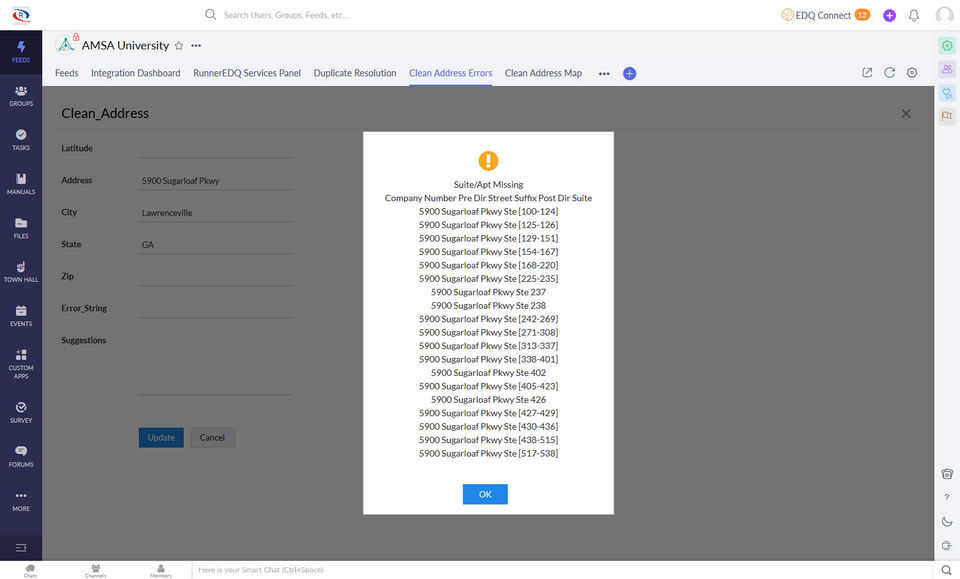960x579 pixels.
Task: Refresh the current tab
Action: tap(890, 73)
